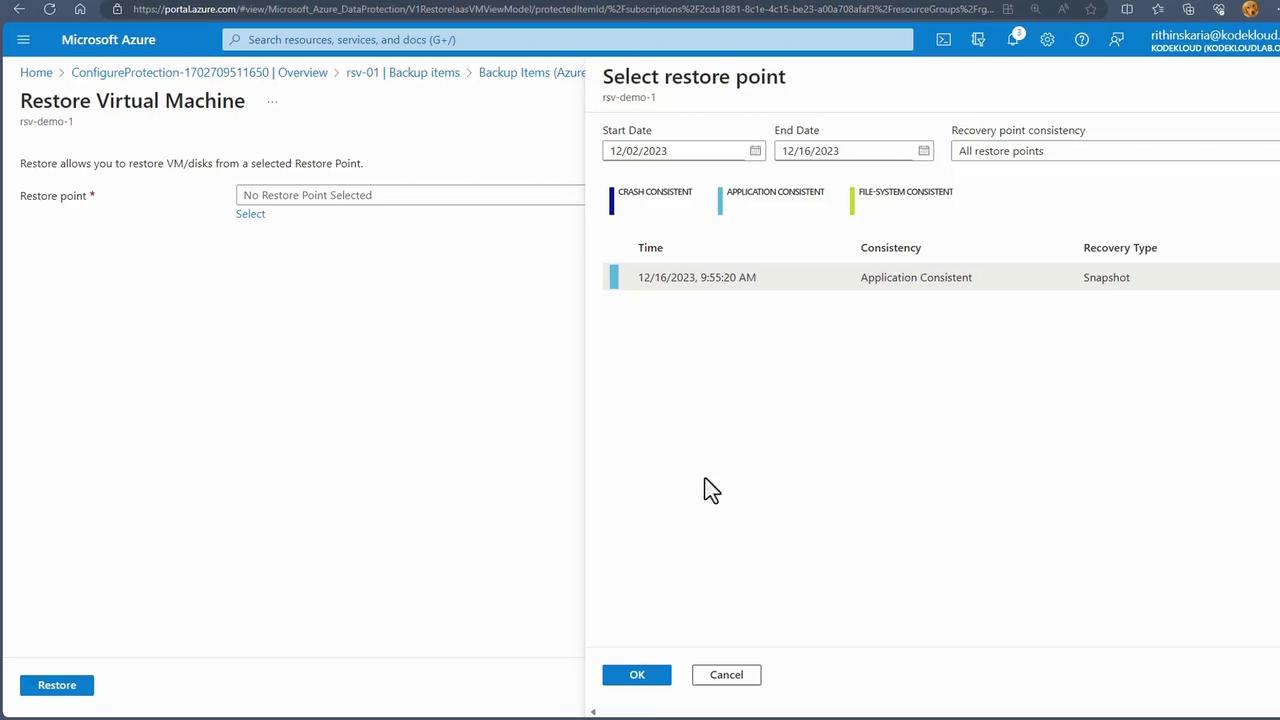The width and height of the screenshot is (1280, 720).
Task: Open the Directories and subscriptions filter icon
Action: point(978,40)
